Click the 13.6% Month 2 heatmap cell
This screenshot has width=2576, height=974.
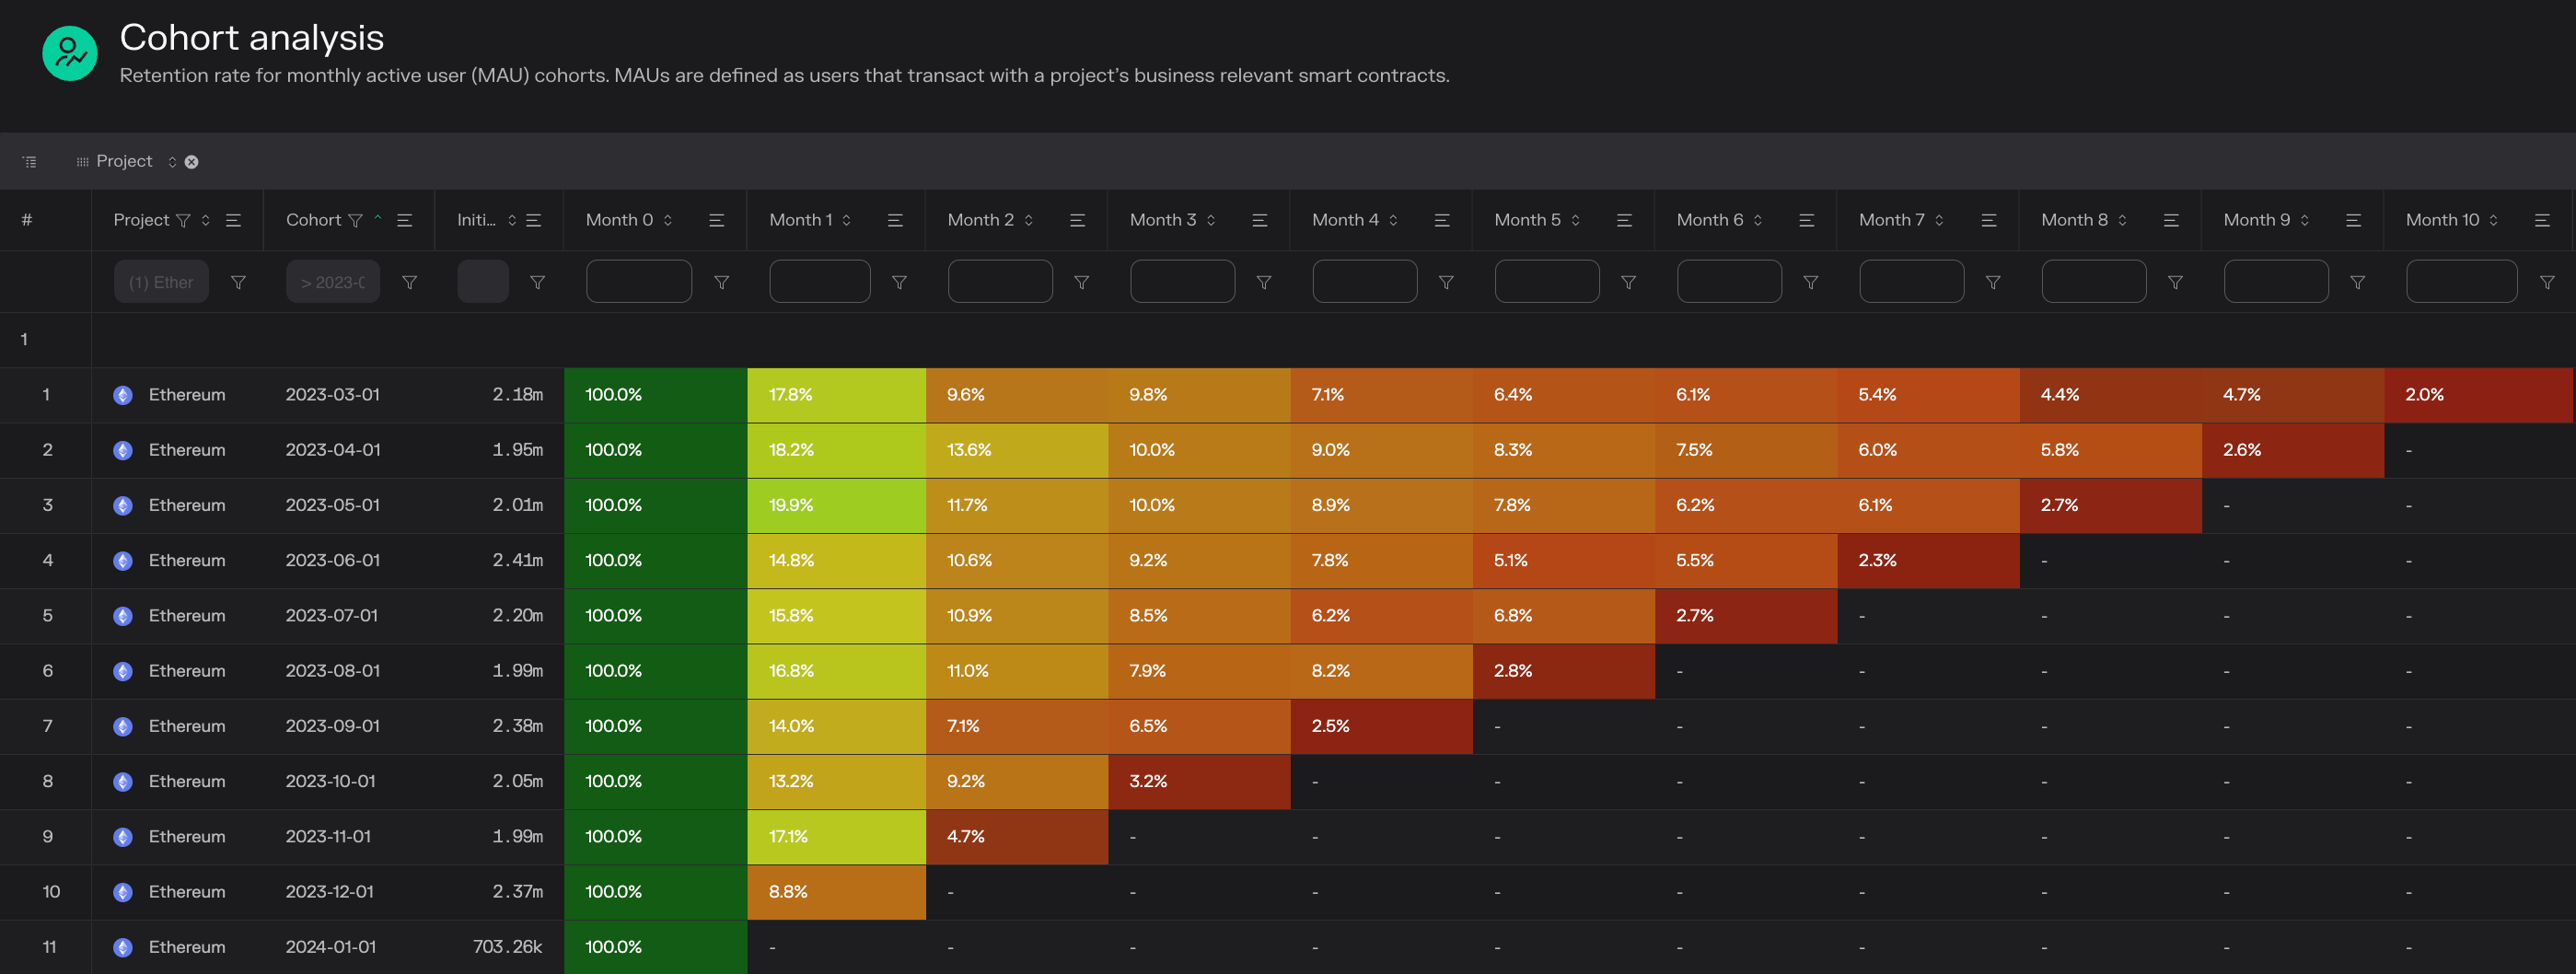tap(1017, 450)
